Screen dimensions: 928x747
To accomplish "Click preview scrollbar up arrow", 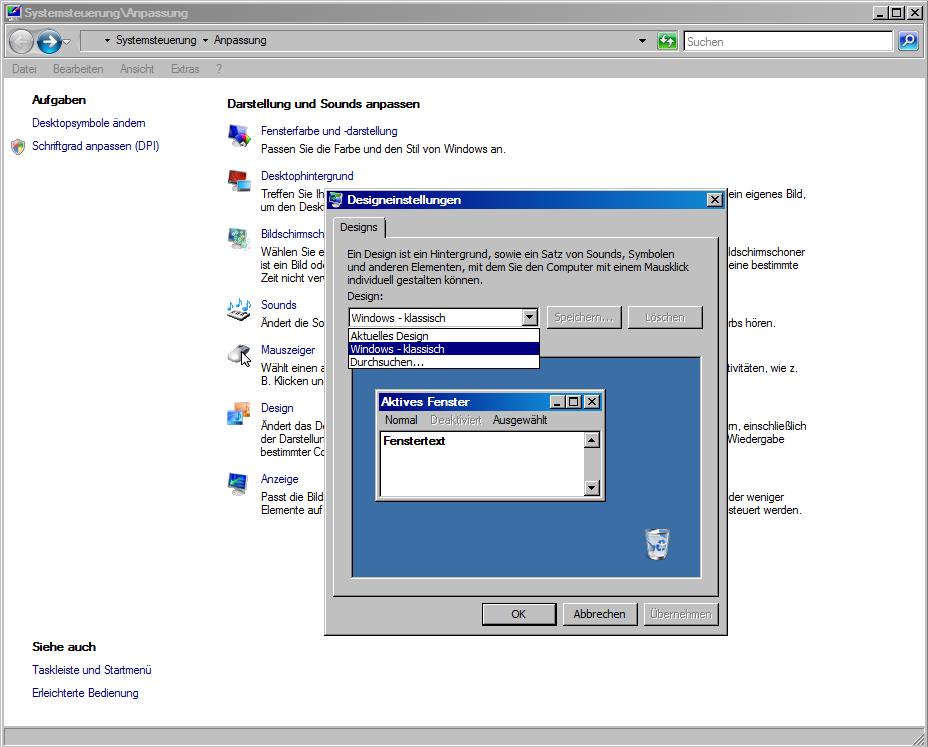I will (592, 440).
